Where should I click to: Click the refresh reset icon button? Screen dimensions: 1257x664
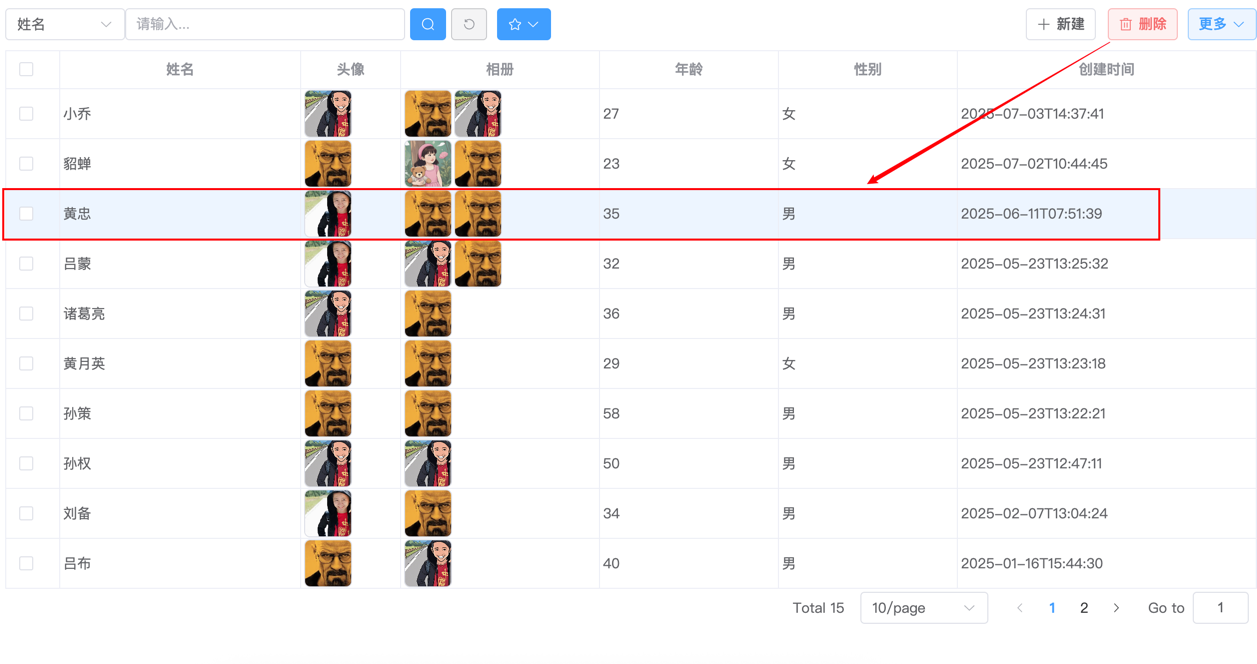469,24
